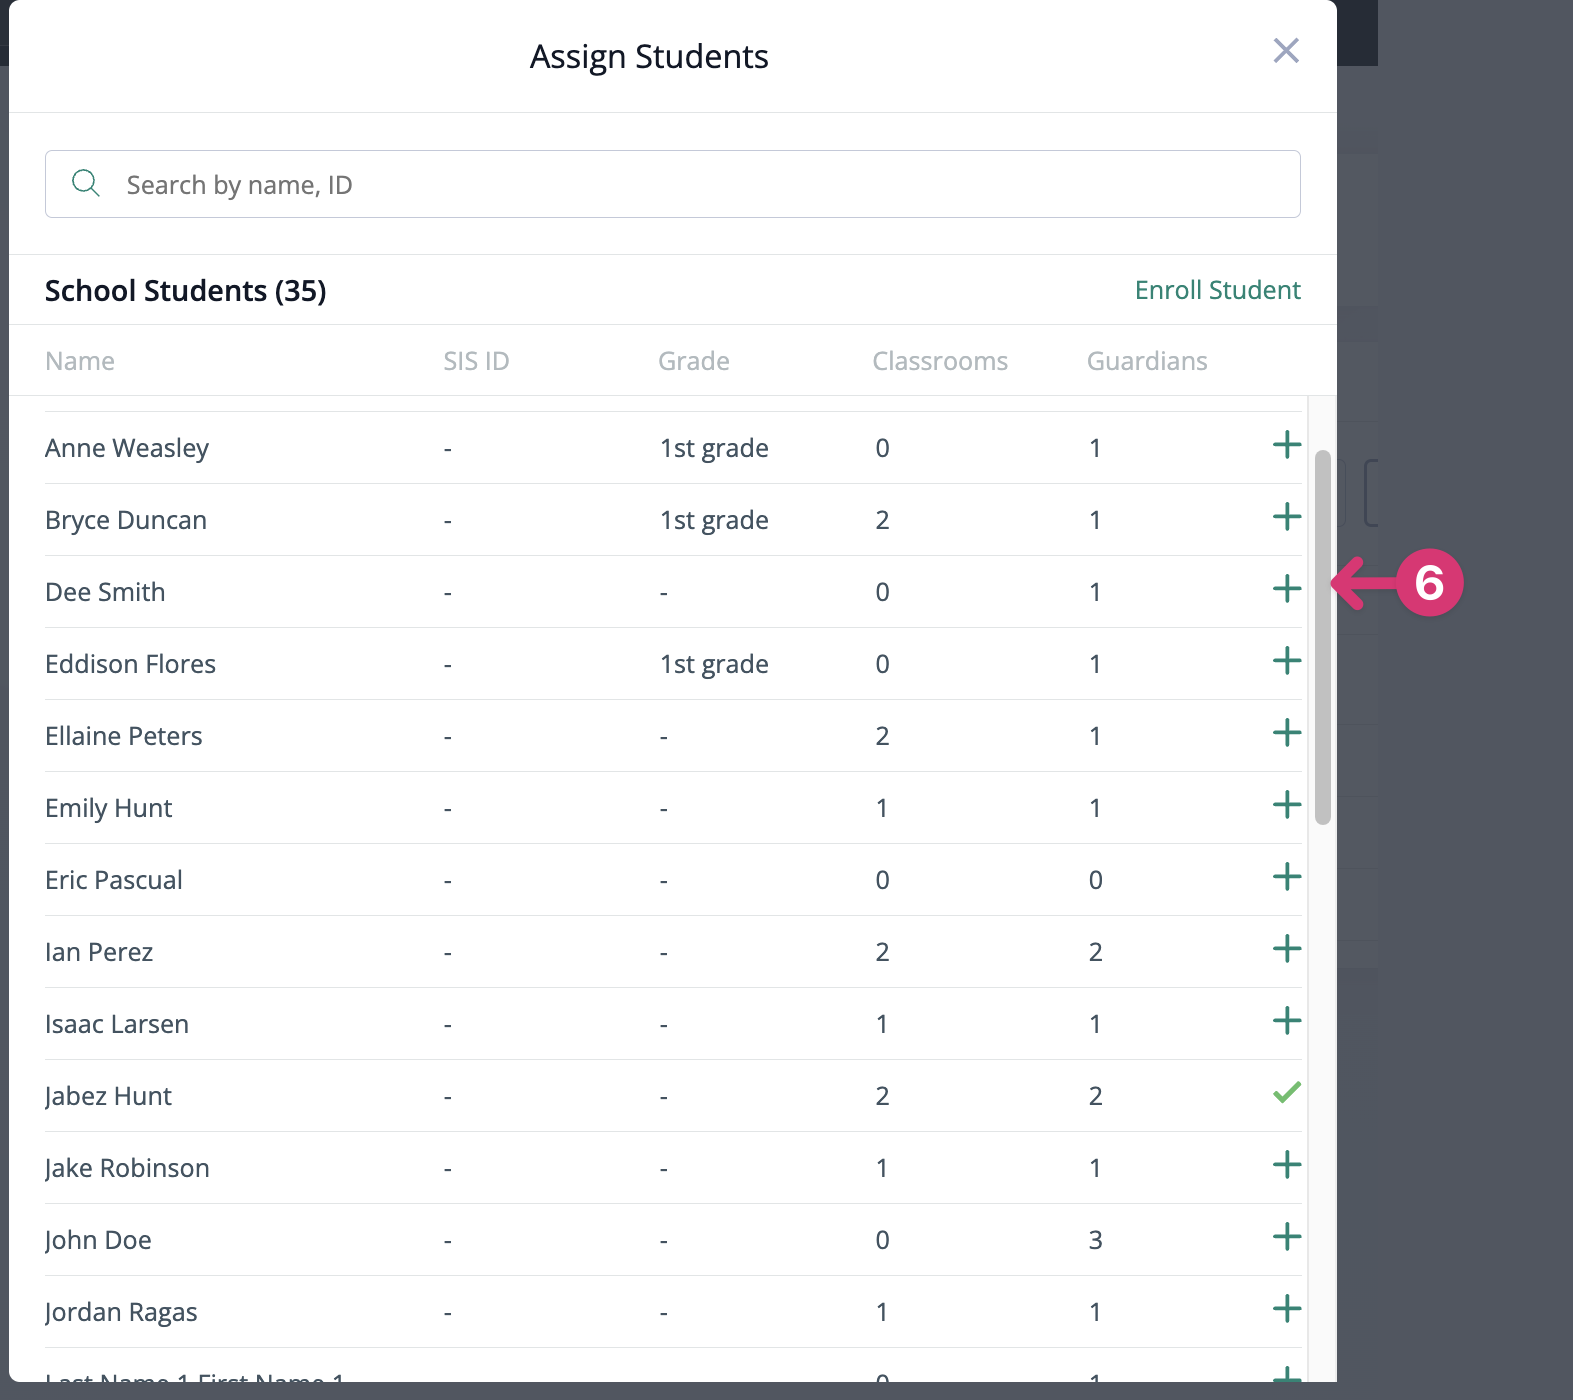The height and width of the screenshot is (1400, 1573).
Task: Add Jake Robinson with the plus icon
Action: click(1286, 1165)
